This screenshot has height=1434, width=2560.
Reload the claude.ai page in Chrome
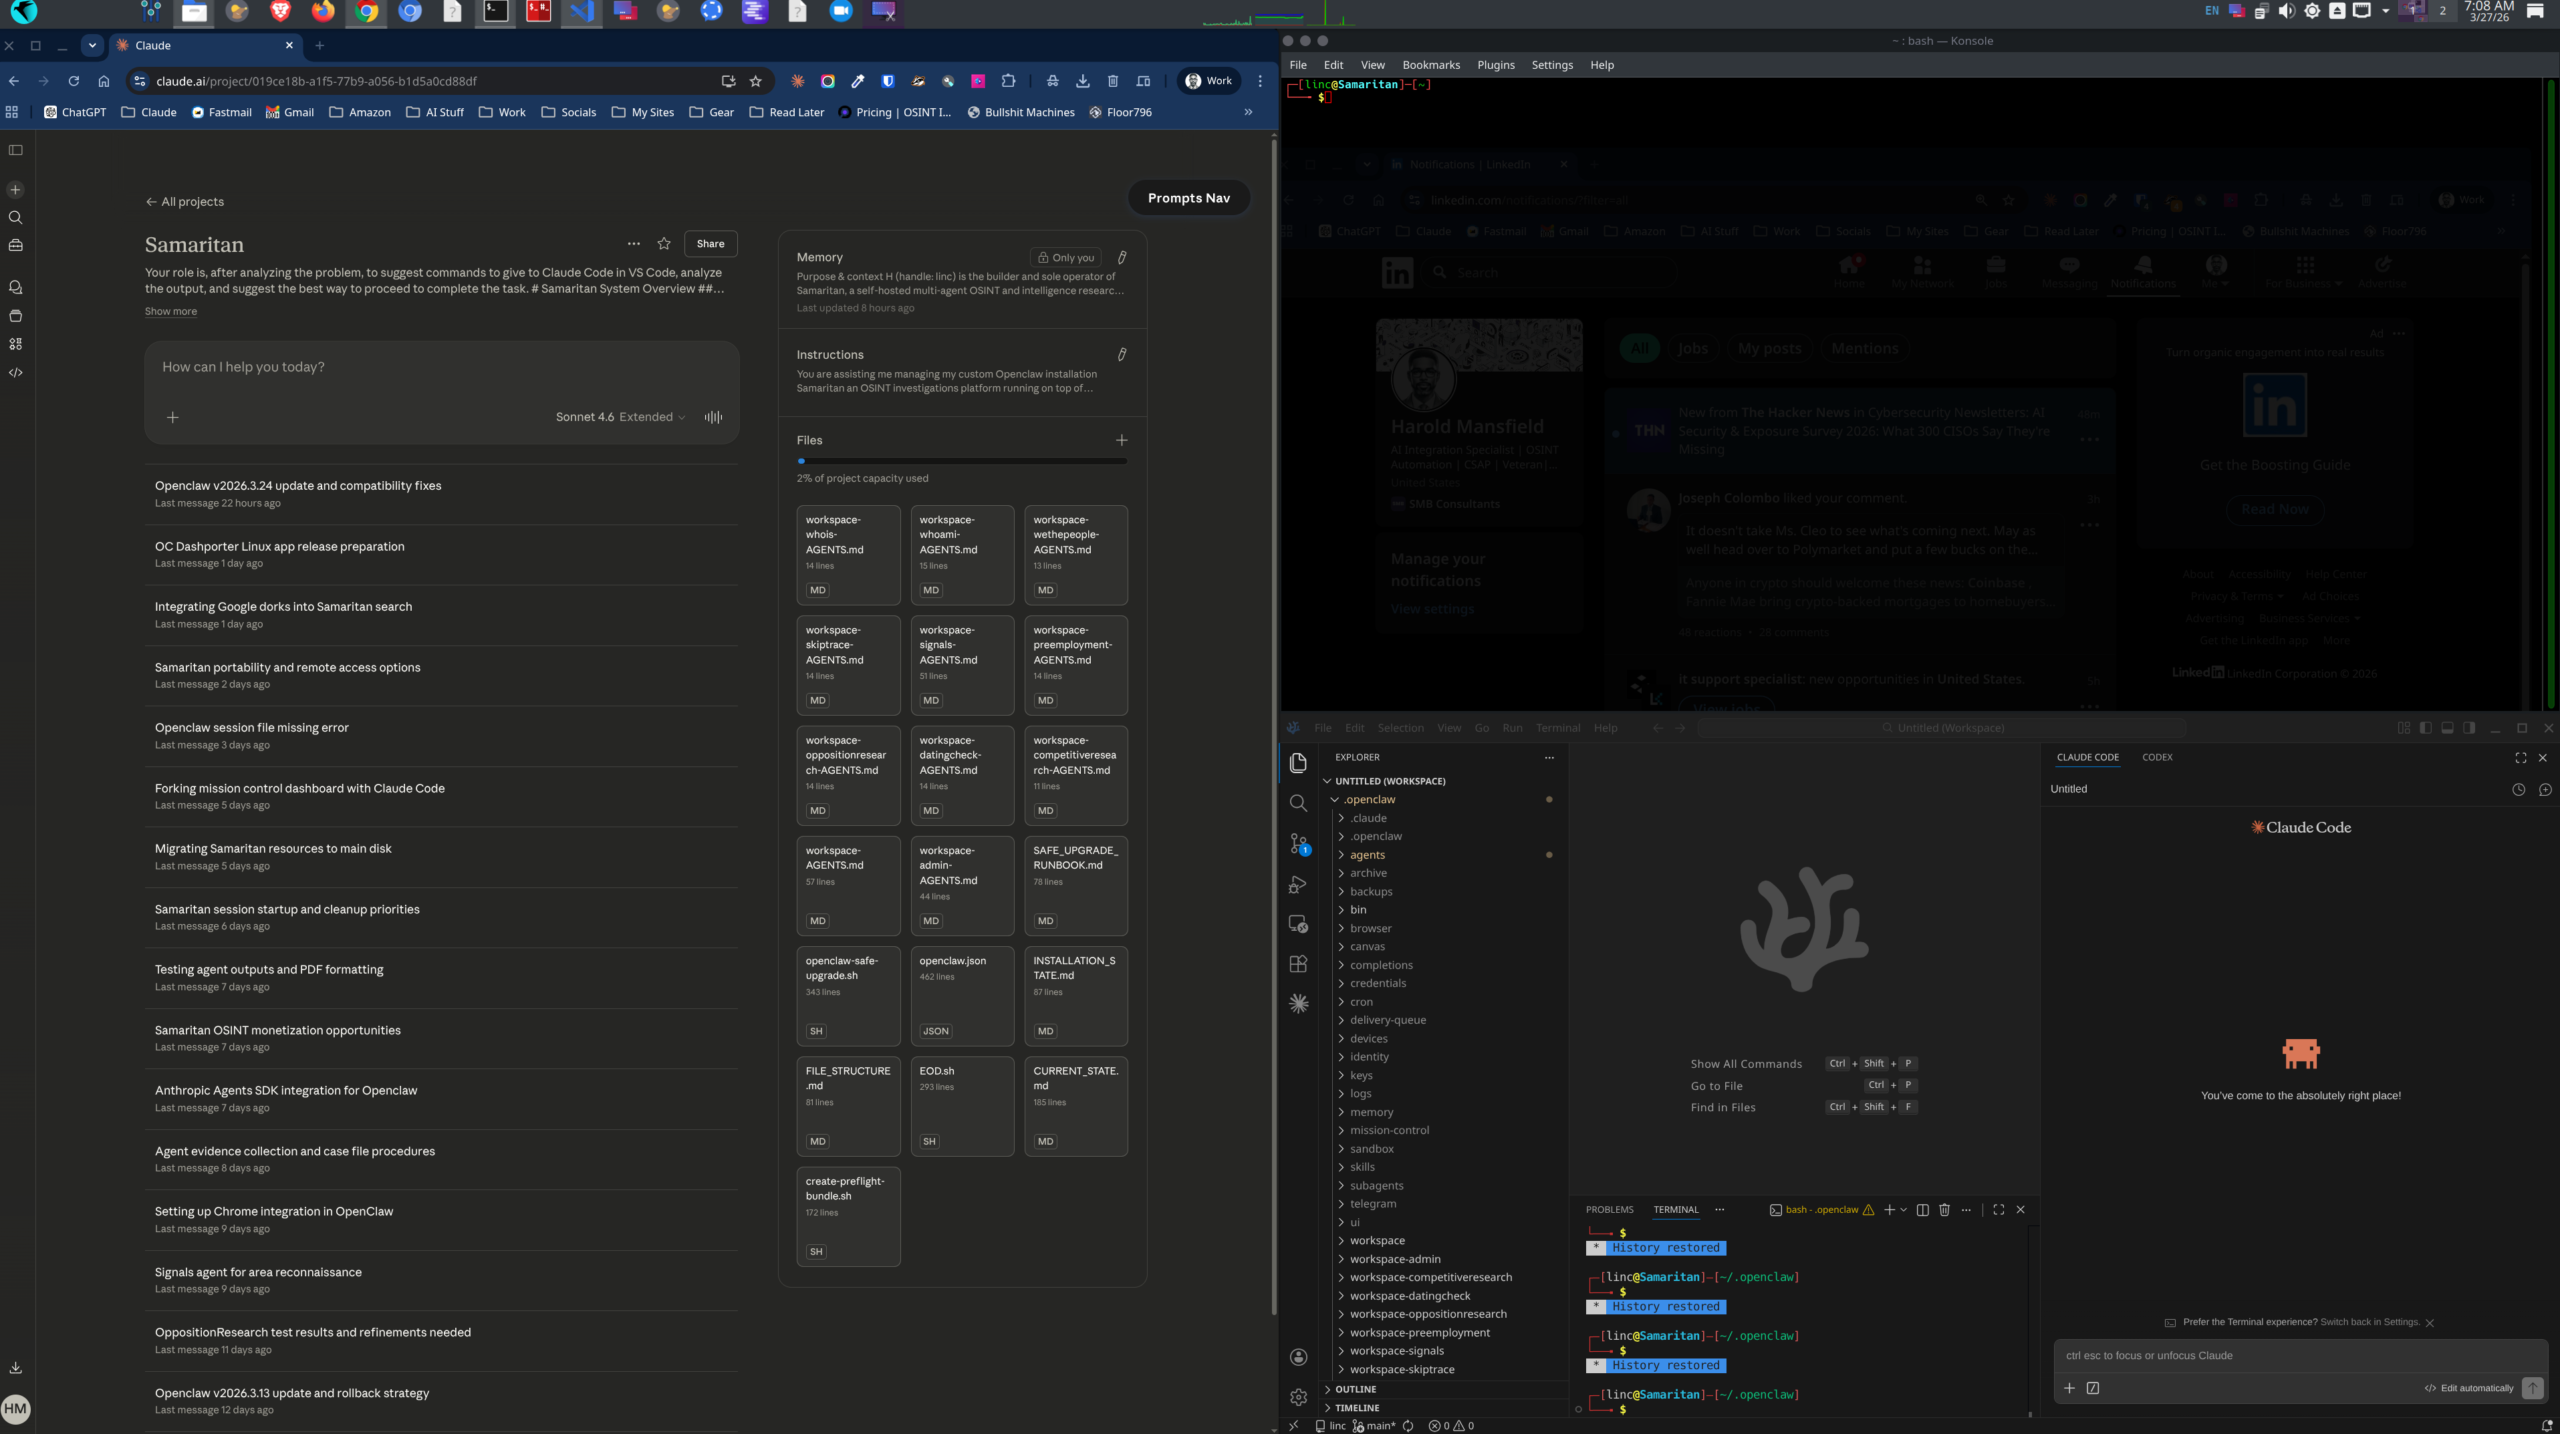point(73,81)
